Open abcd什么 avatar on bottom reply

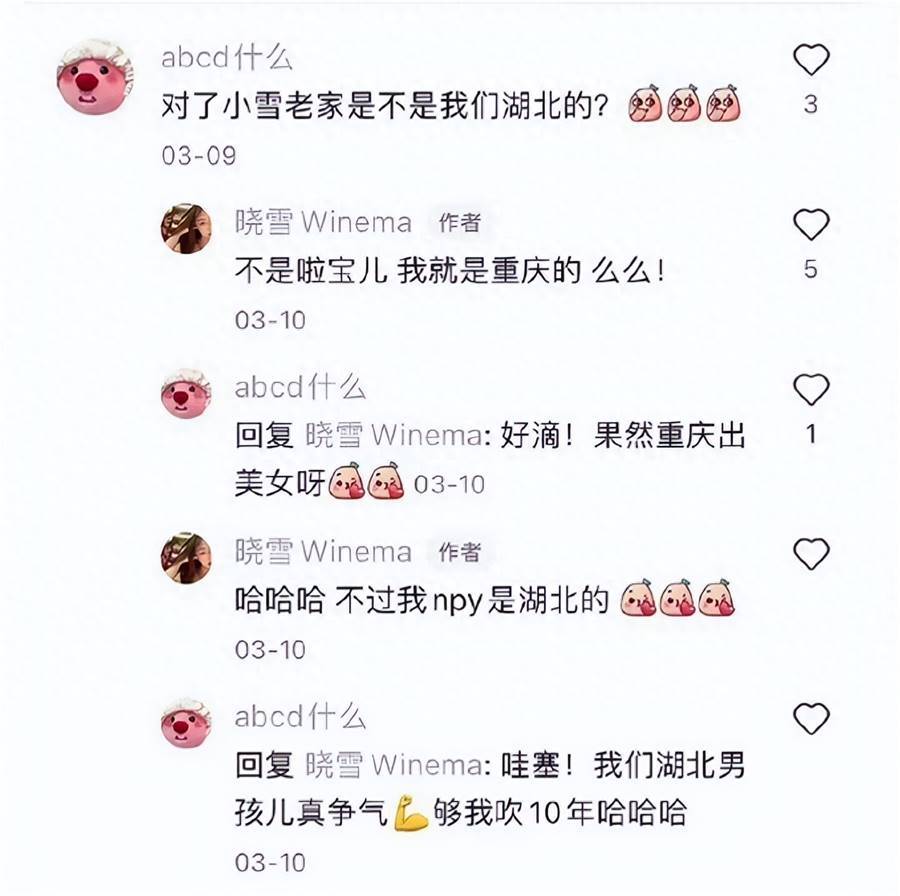coord(186,723)
